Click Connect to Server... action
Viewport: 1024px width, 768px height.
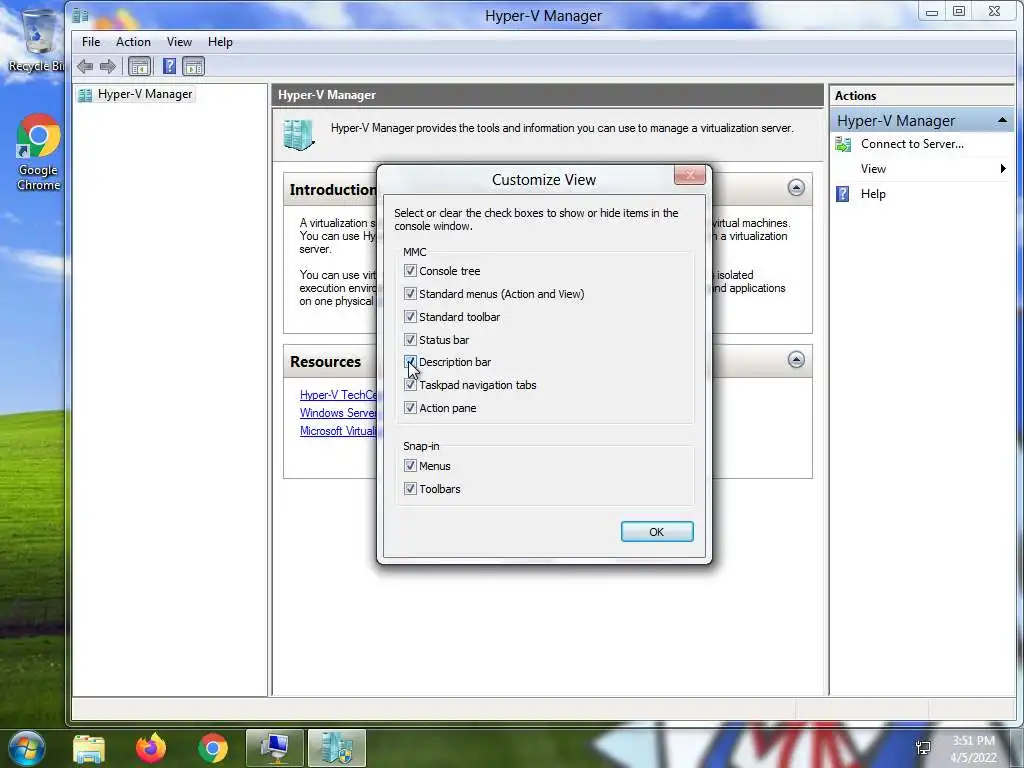pos(912,144)
